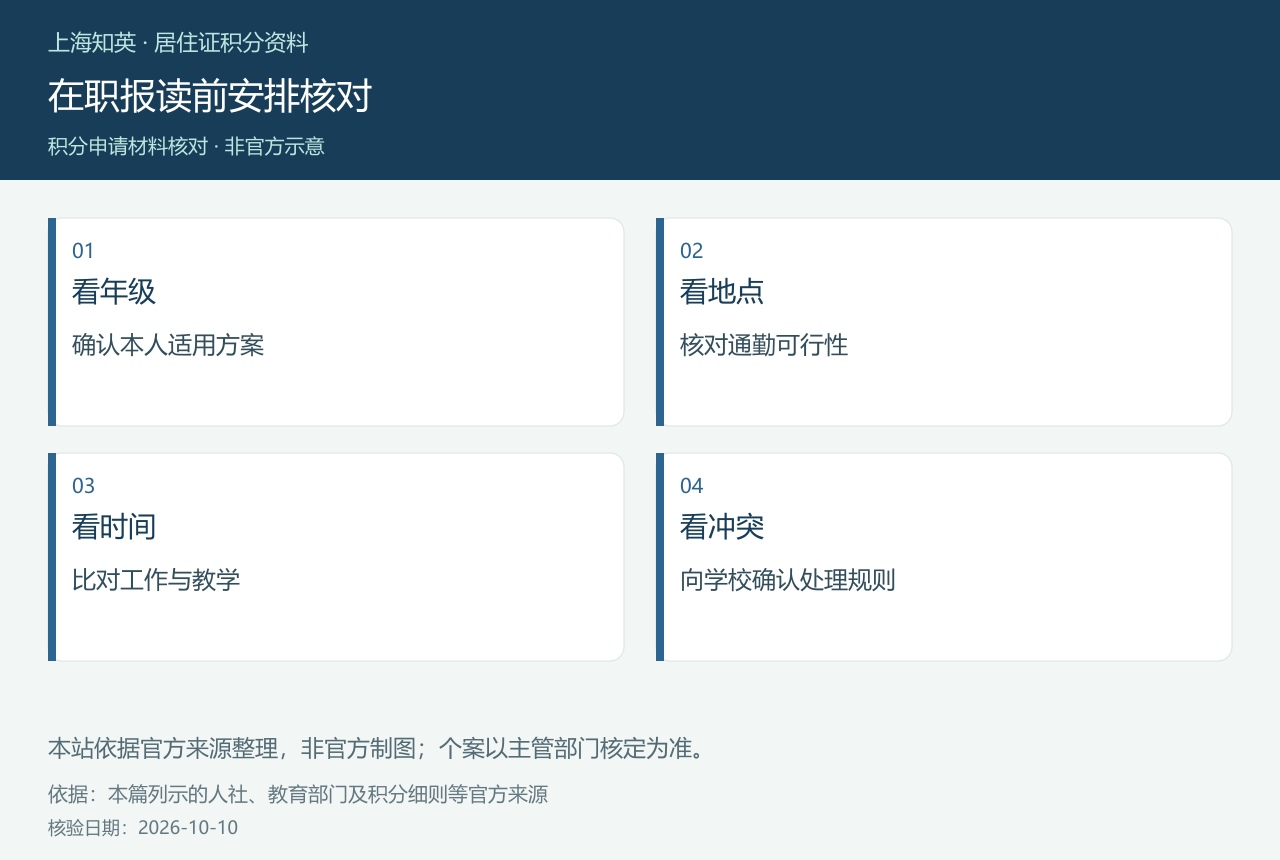The image size is (1280, 860).
Task: Select the step number 03
Action: pos(83,486)
